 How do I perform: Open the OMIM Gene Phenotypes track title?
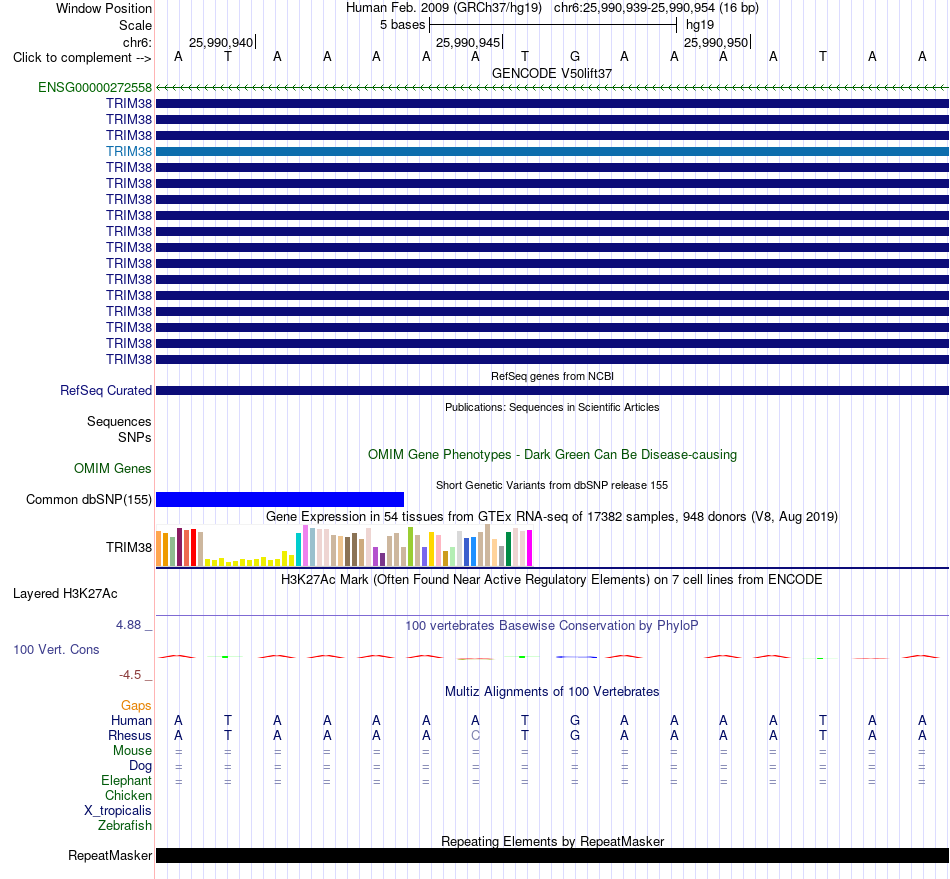[552, 454]
